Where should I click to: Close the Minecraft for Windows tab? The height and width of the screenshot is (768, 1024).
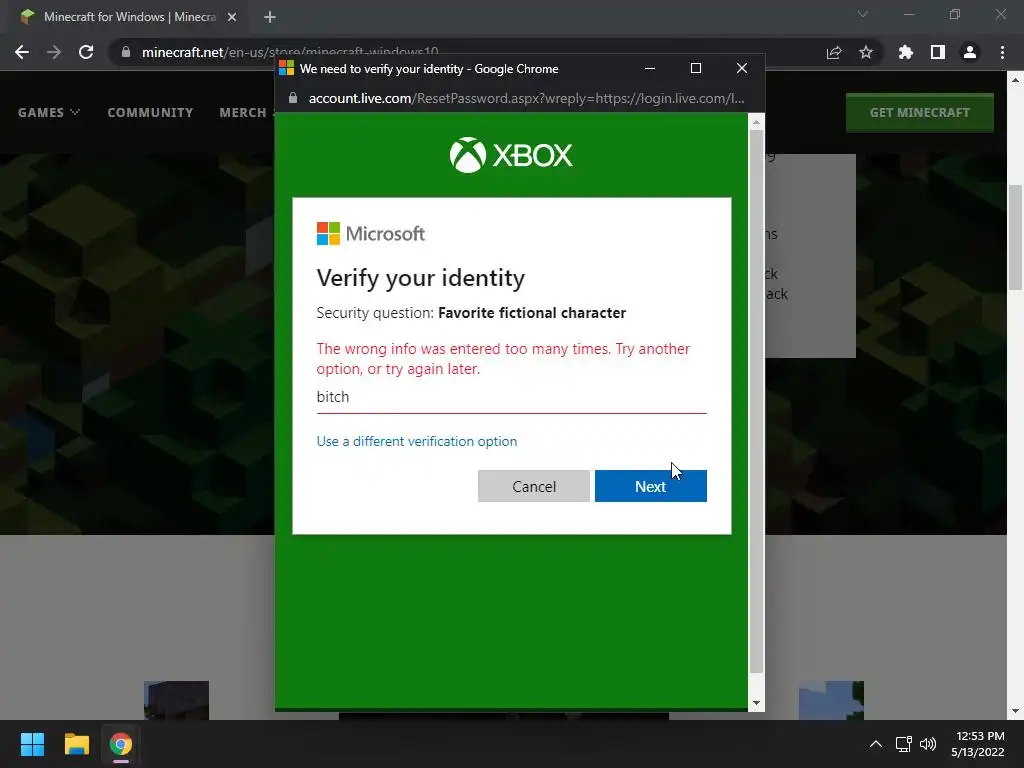pos(232,17)
